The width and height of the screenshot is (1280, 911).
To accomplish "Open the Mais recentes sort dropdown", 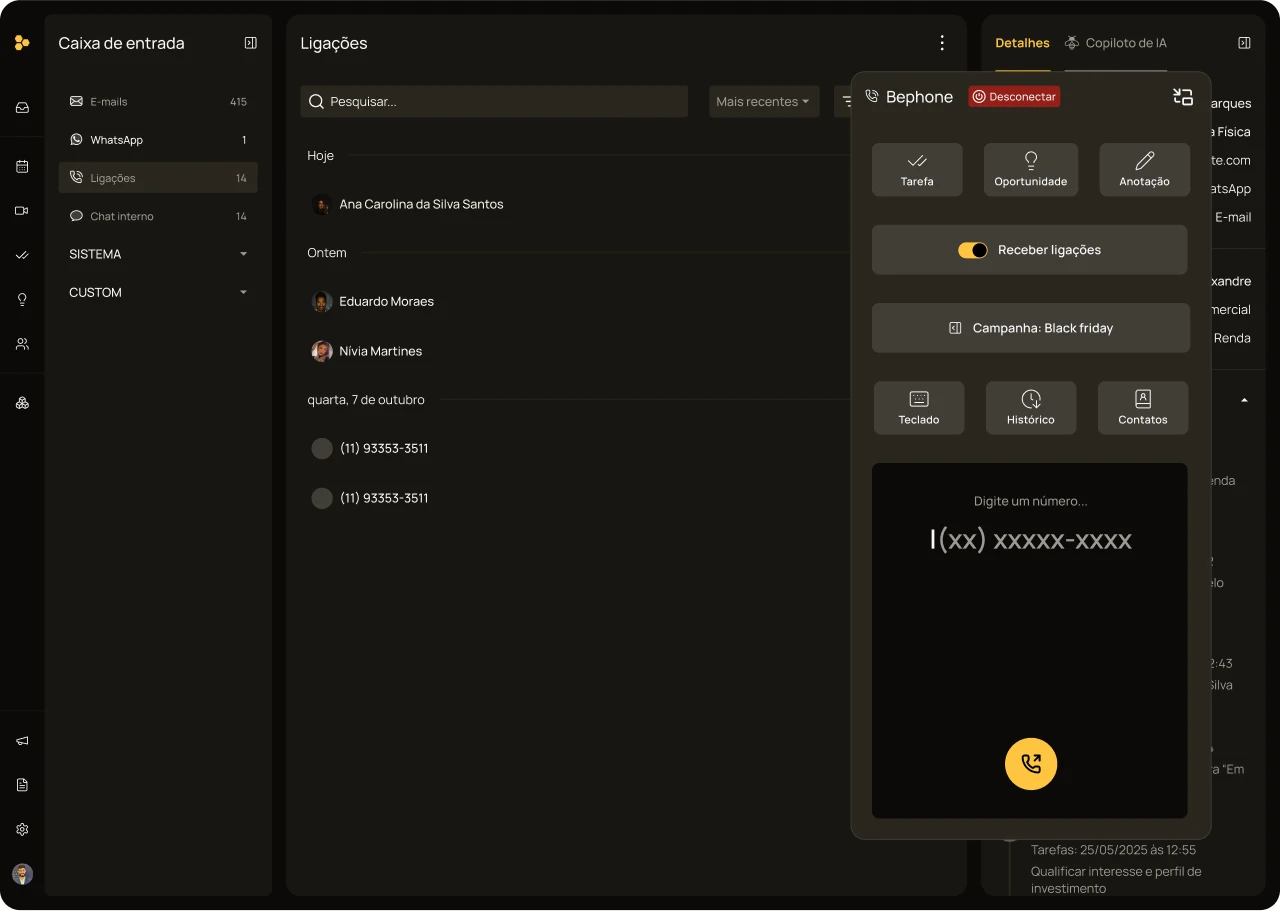I will click(x=763, y=102).
